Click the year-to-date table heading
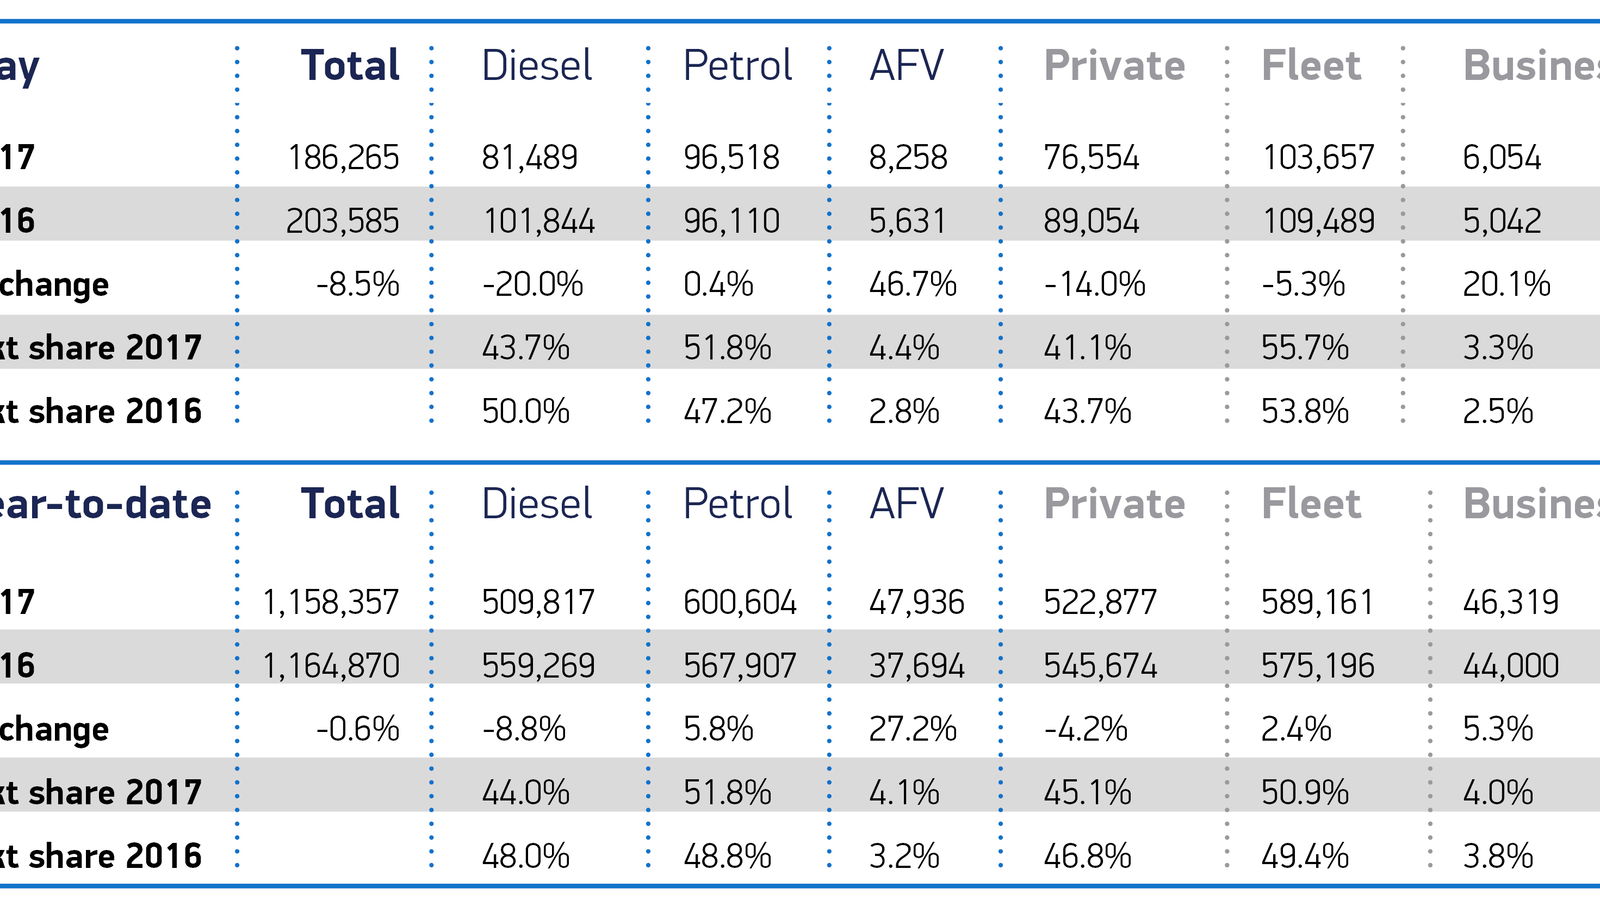The width and height of the screenshot is (1600, 900). coord(105,504)
